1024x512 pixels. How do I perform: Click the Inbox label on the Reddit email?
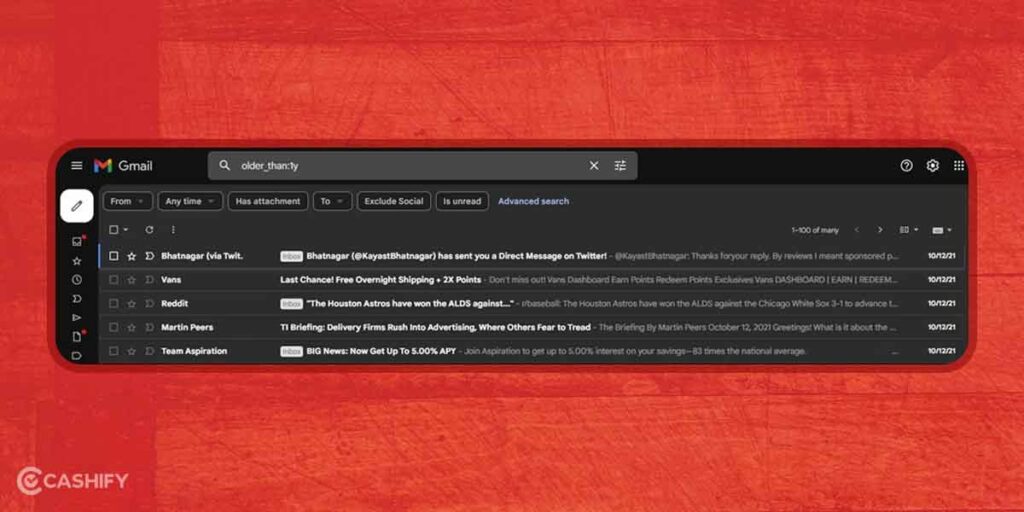coord(291,304)
